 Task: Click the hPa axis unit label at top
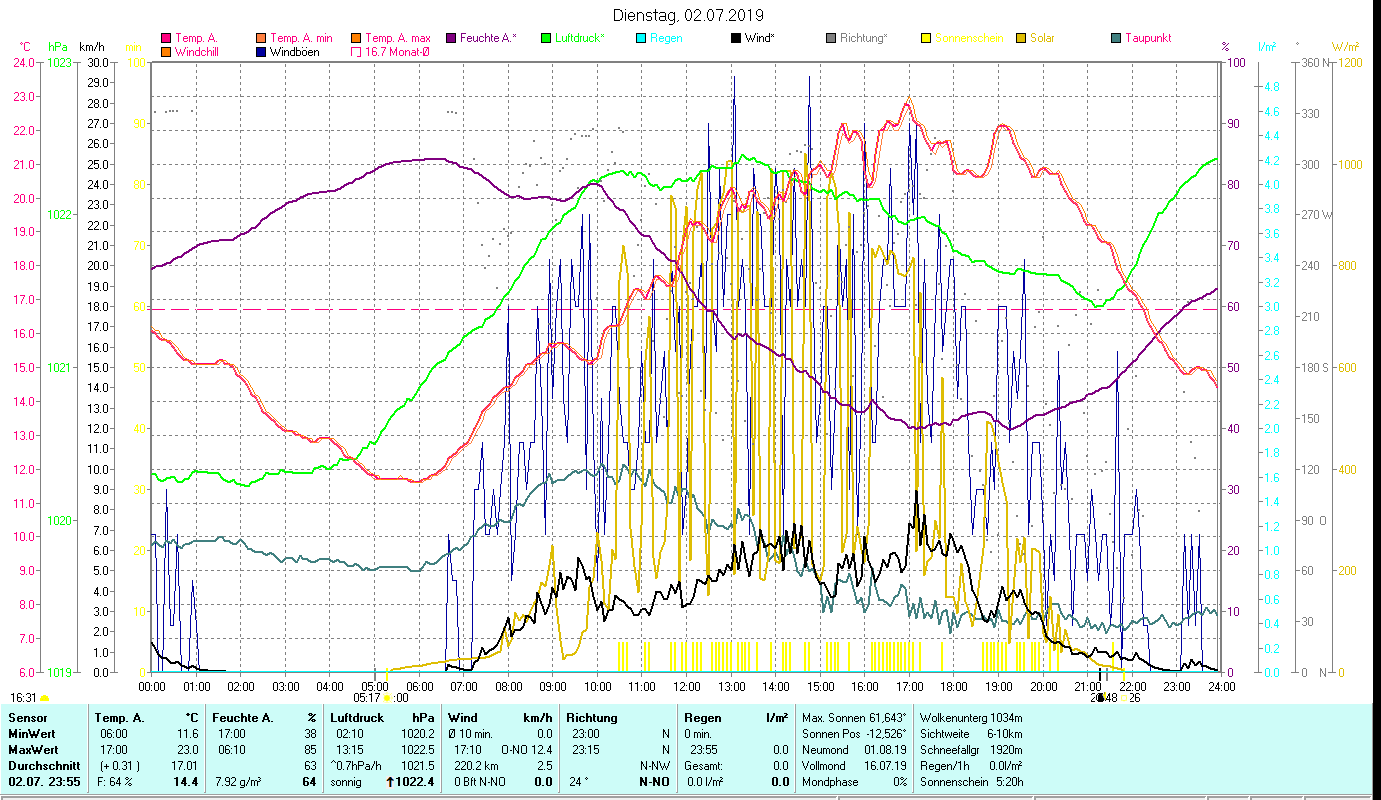[x=56, y=47]
